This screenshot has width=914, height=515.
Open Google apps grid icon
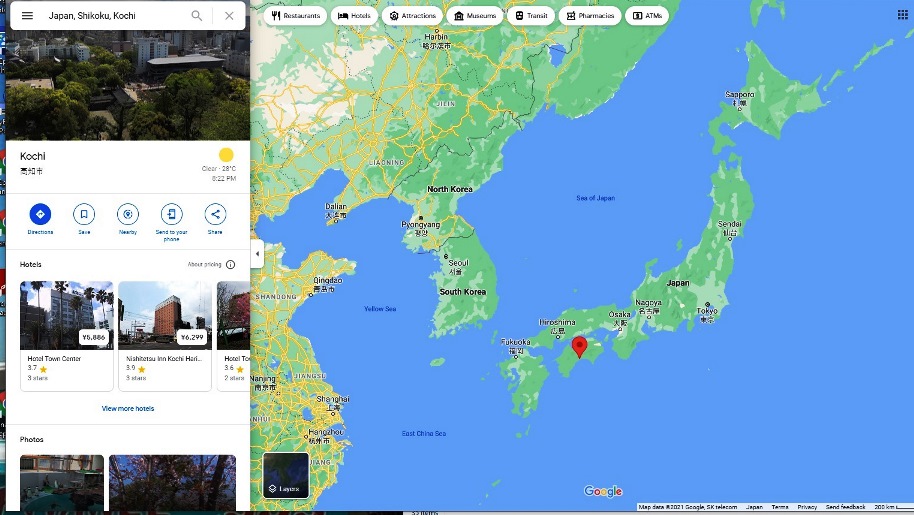point(902,15)
